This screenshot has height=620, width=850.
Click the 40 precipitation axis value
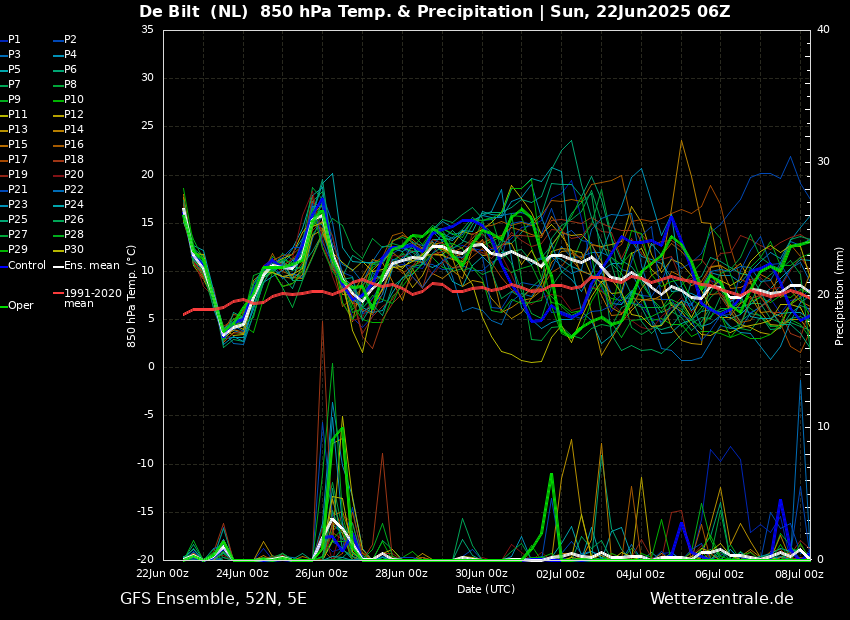(x=823, y=30)
